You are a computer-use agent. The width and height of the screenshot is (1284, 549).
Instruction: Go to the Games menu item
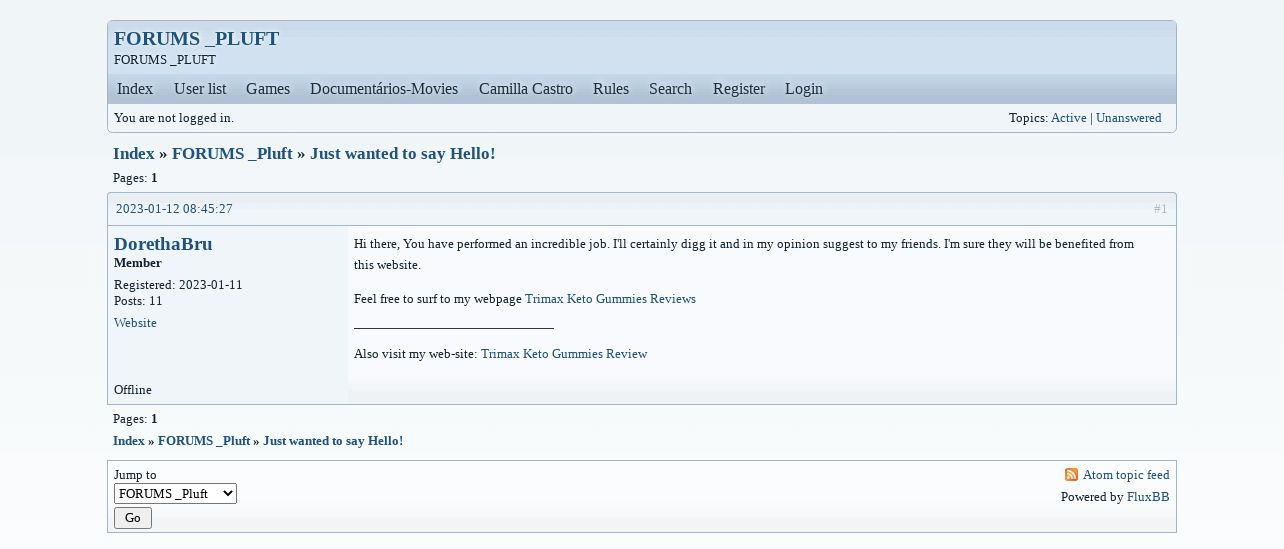pyautogui.click(x=268, y=89)
